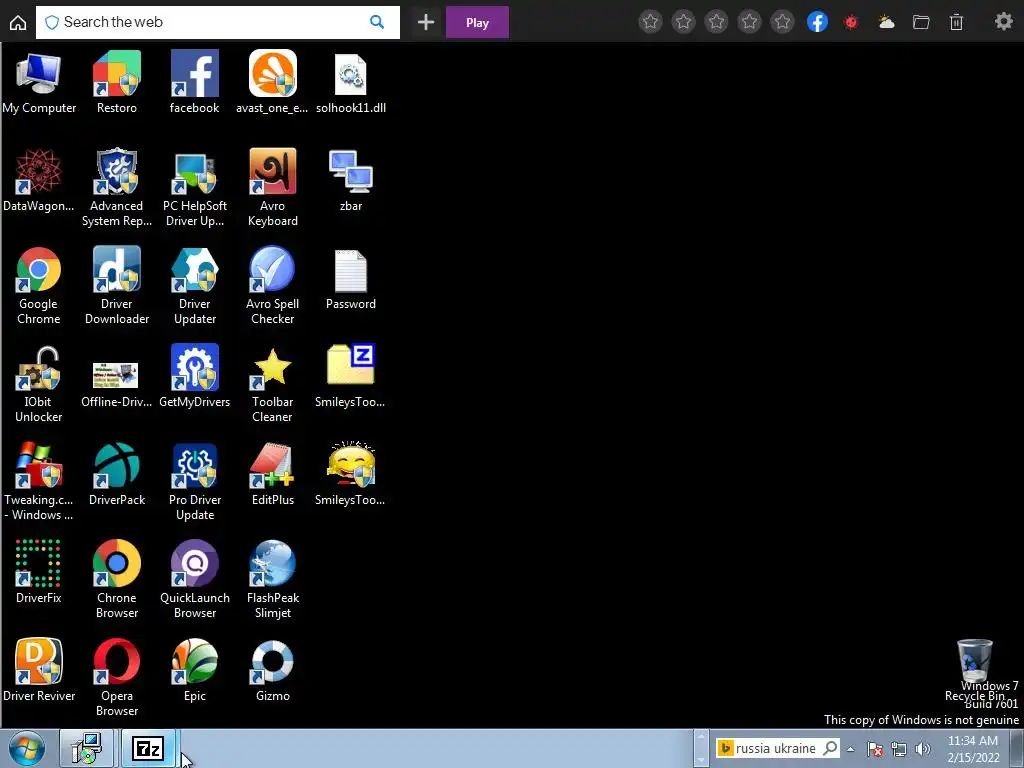
Task: Open the network tray icon
Action: [899, 749]
